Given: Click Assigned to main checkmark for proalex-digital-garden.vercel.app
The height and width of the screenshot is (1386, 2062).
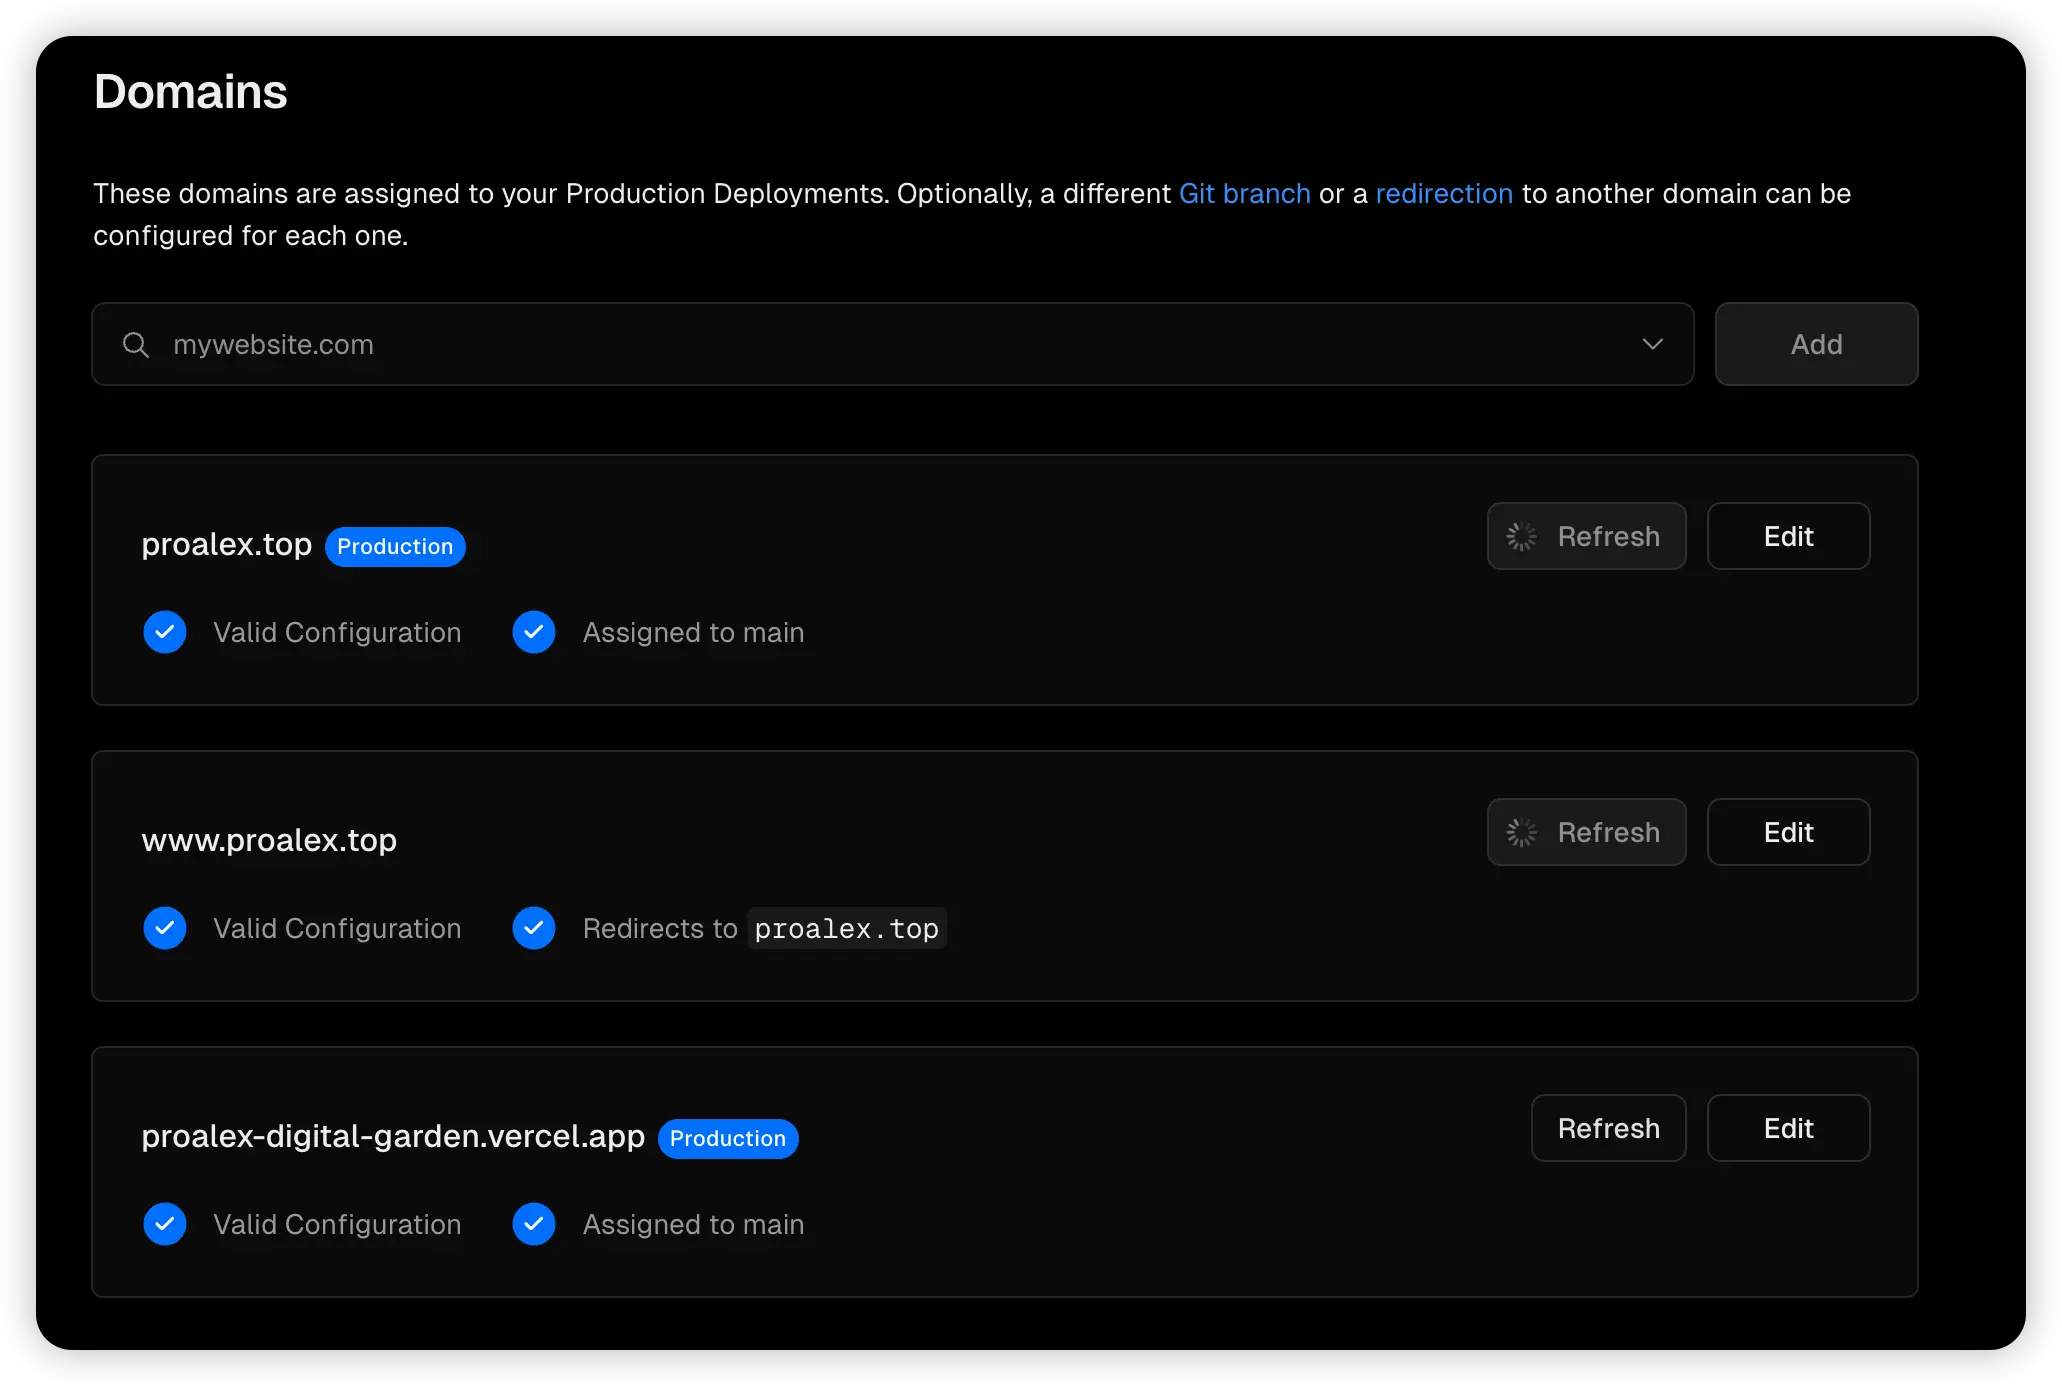Looking at the screenshot, I should [x=534, y=1224].
